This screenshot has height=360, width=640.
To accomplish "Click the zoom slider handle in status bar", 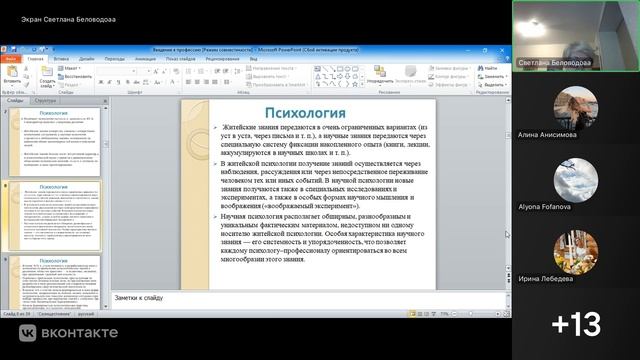I will click(x=470, y=314).
